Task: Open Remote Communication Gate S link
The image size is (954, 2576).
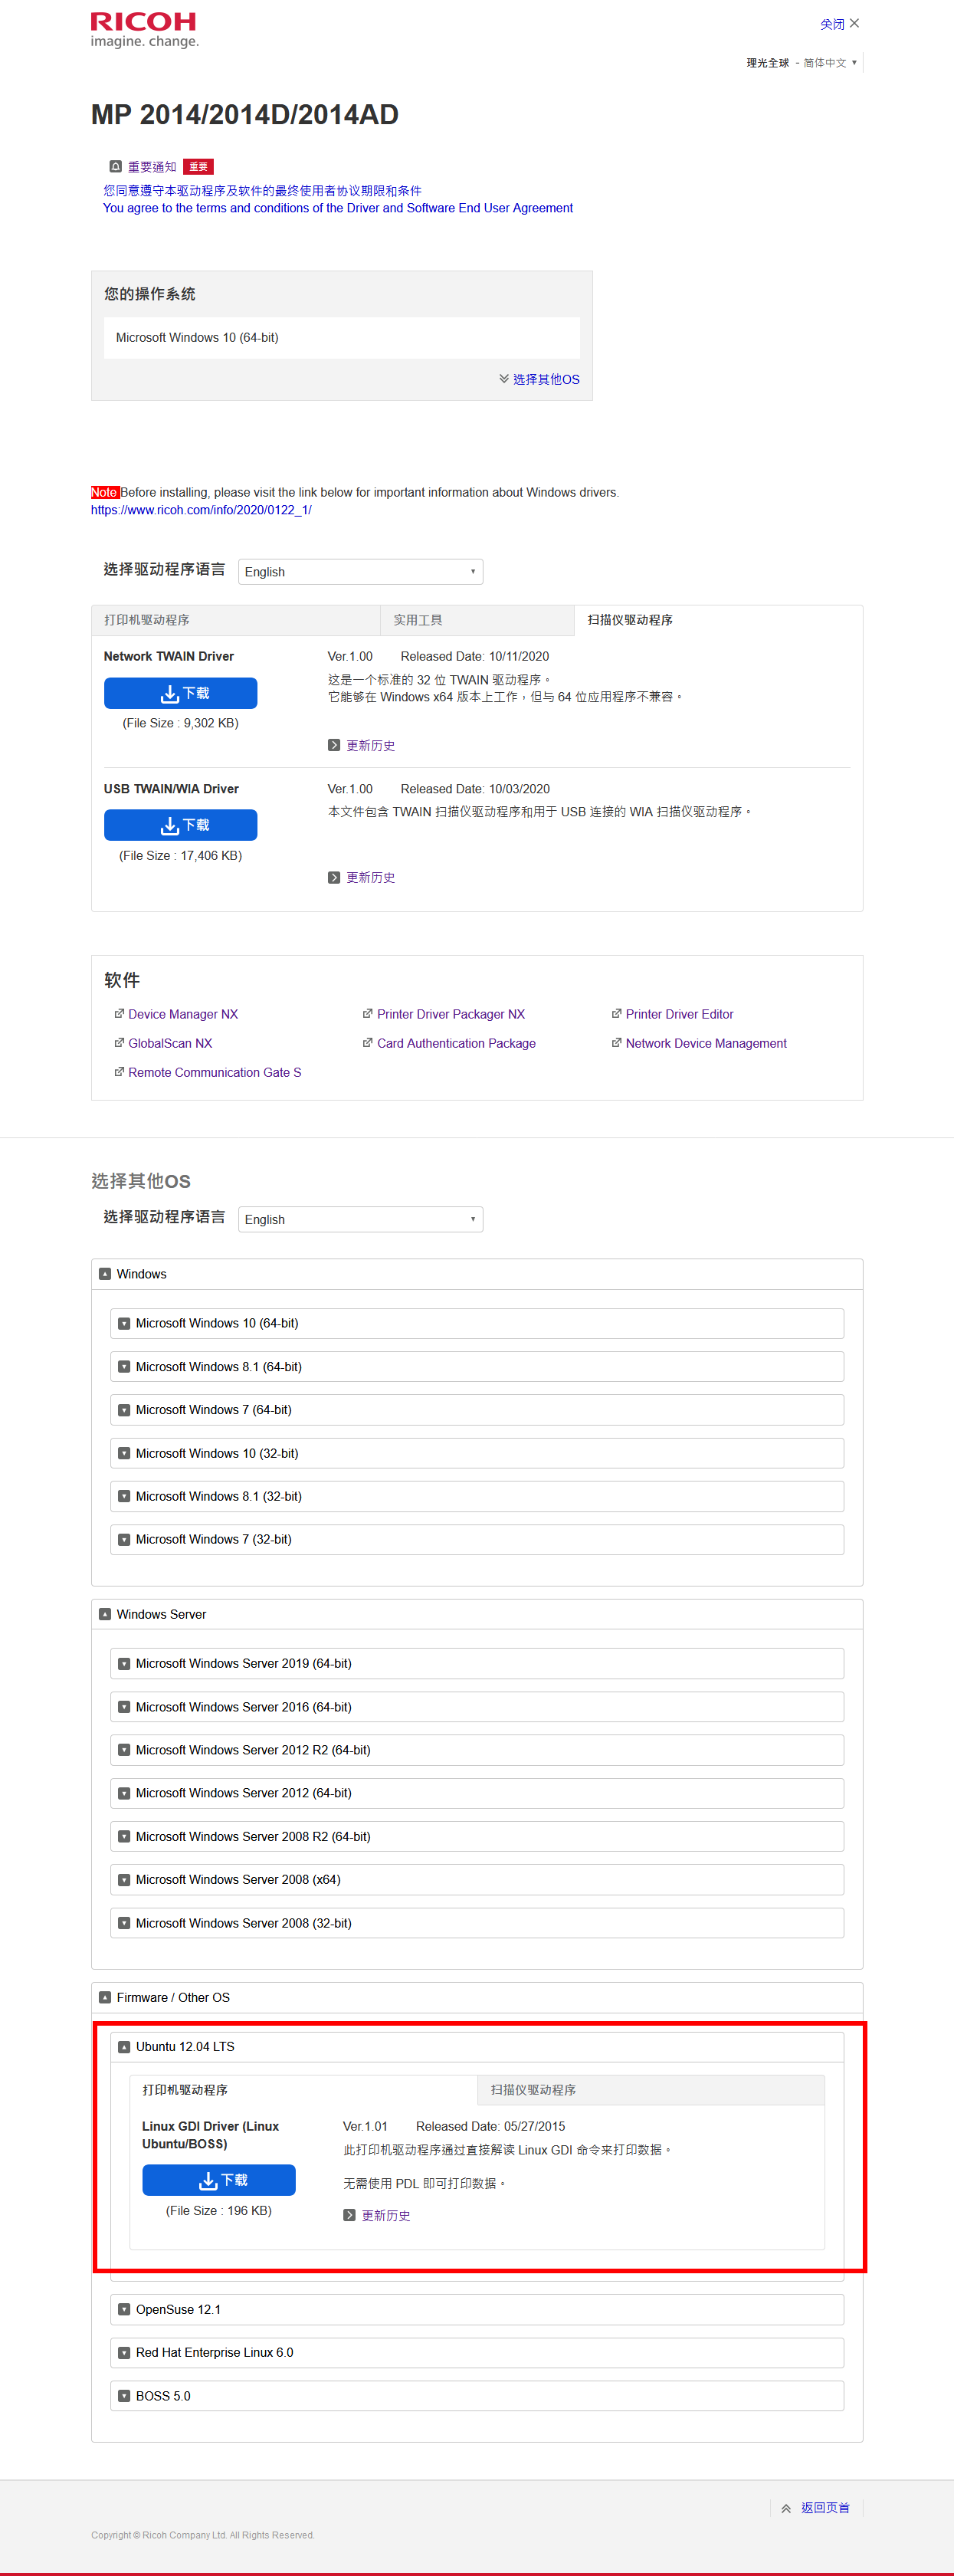Action: coord(214,1072)
